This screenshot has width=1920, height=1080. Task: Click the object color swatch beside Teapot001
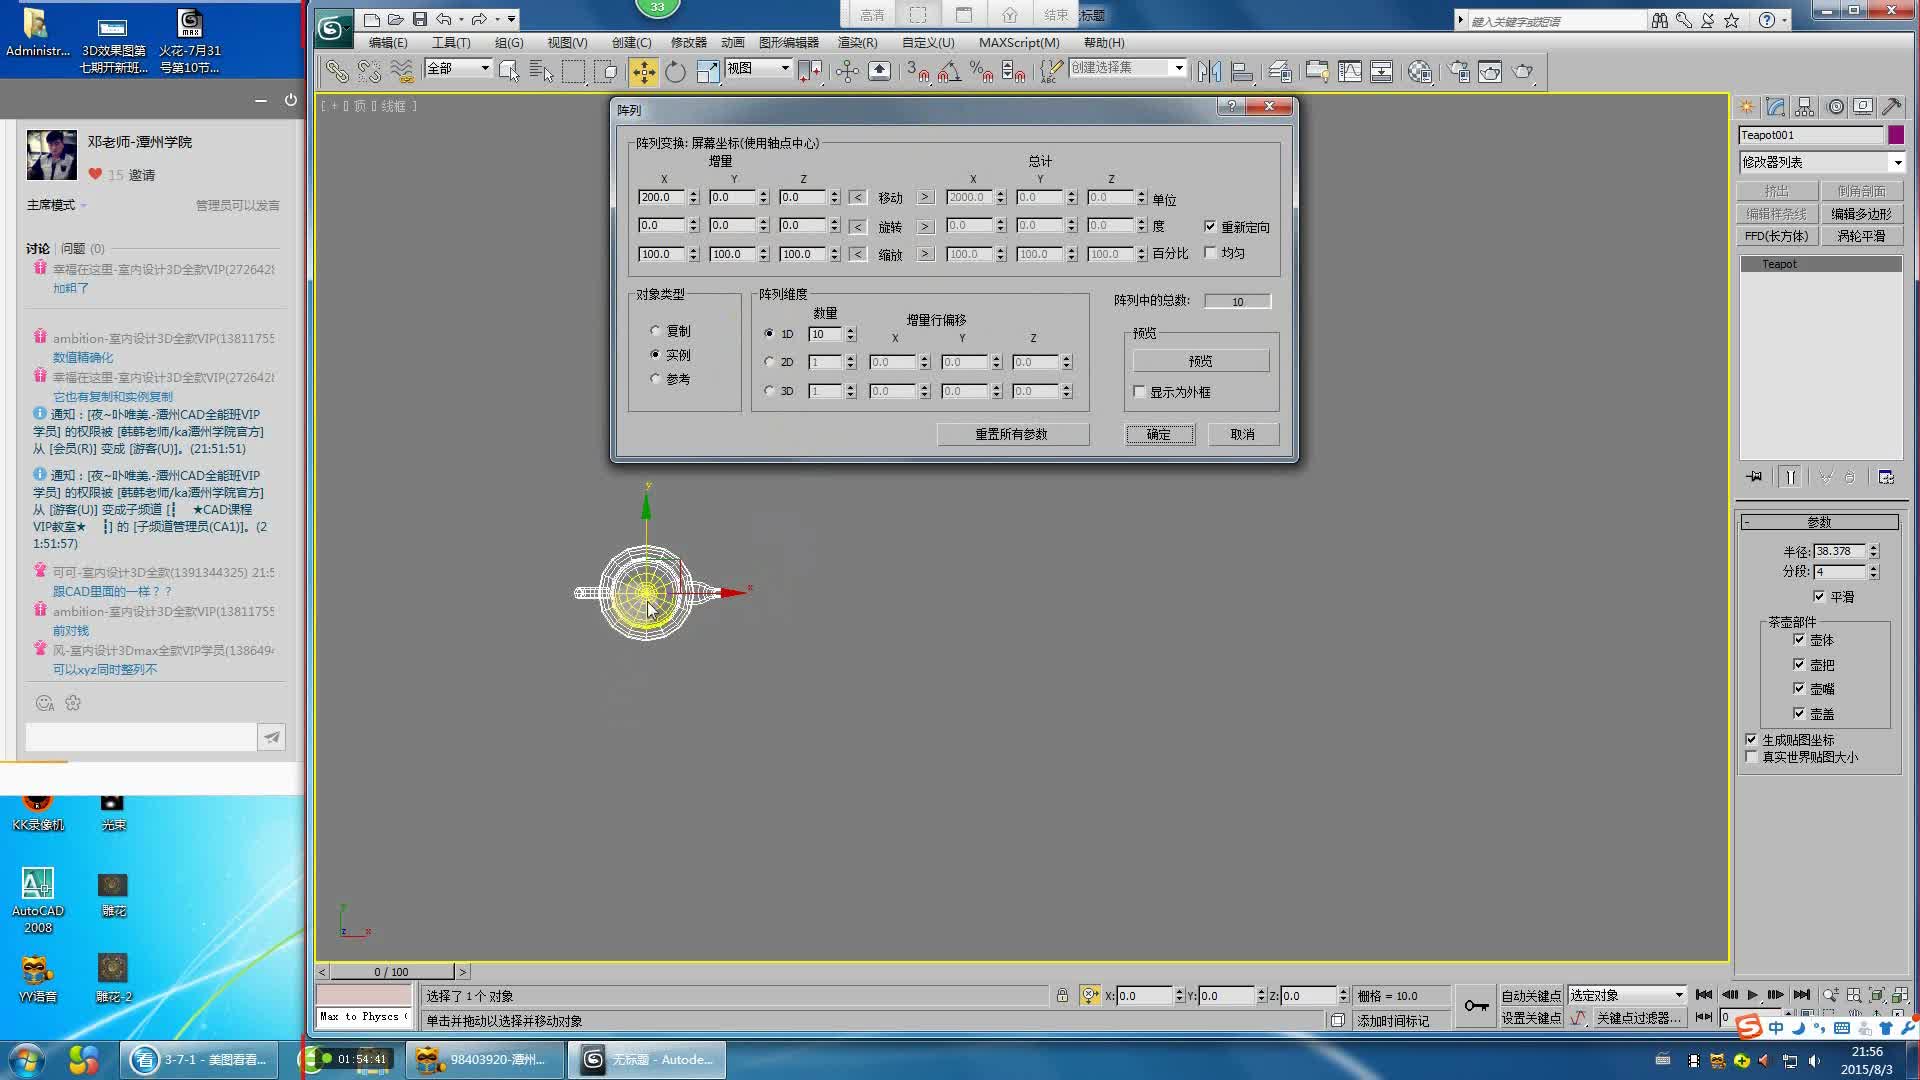click(x=1896, y=134)
